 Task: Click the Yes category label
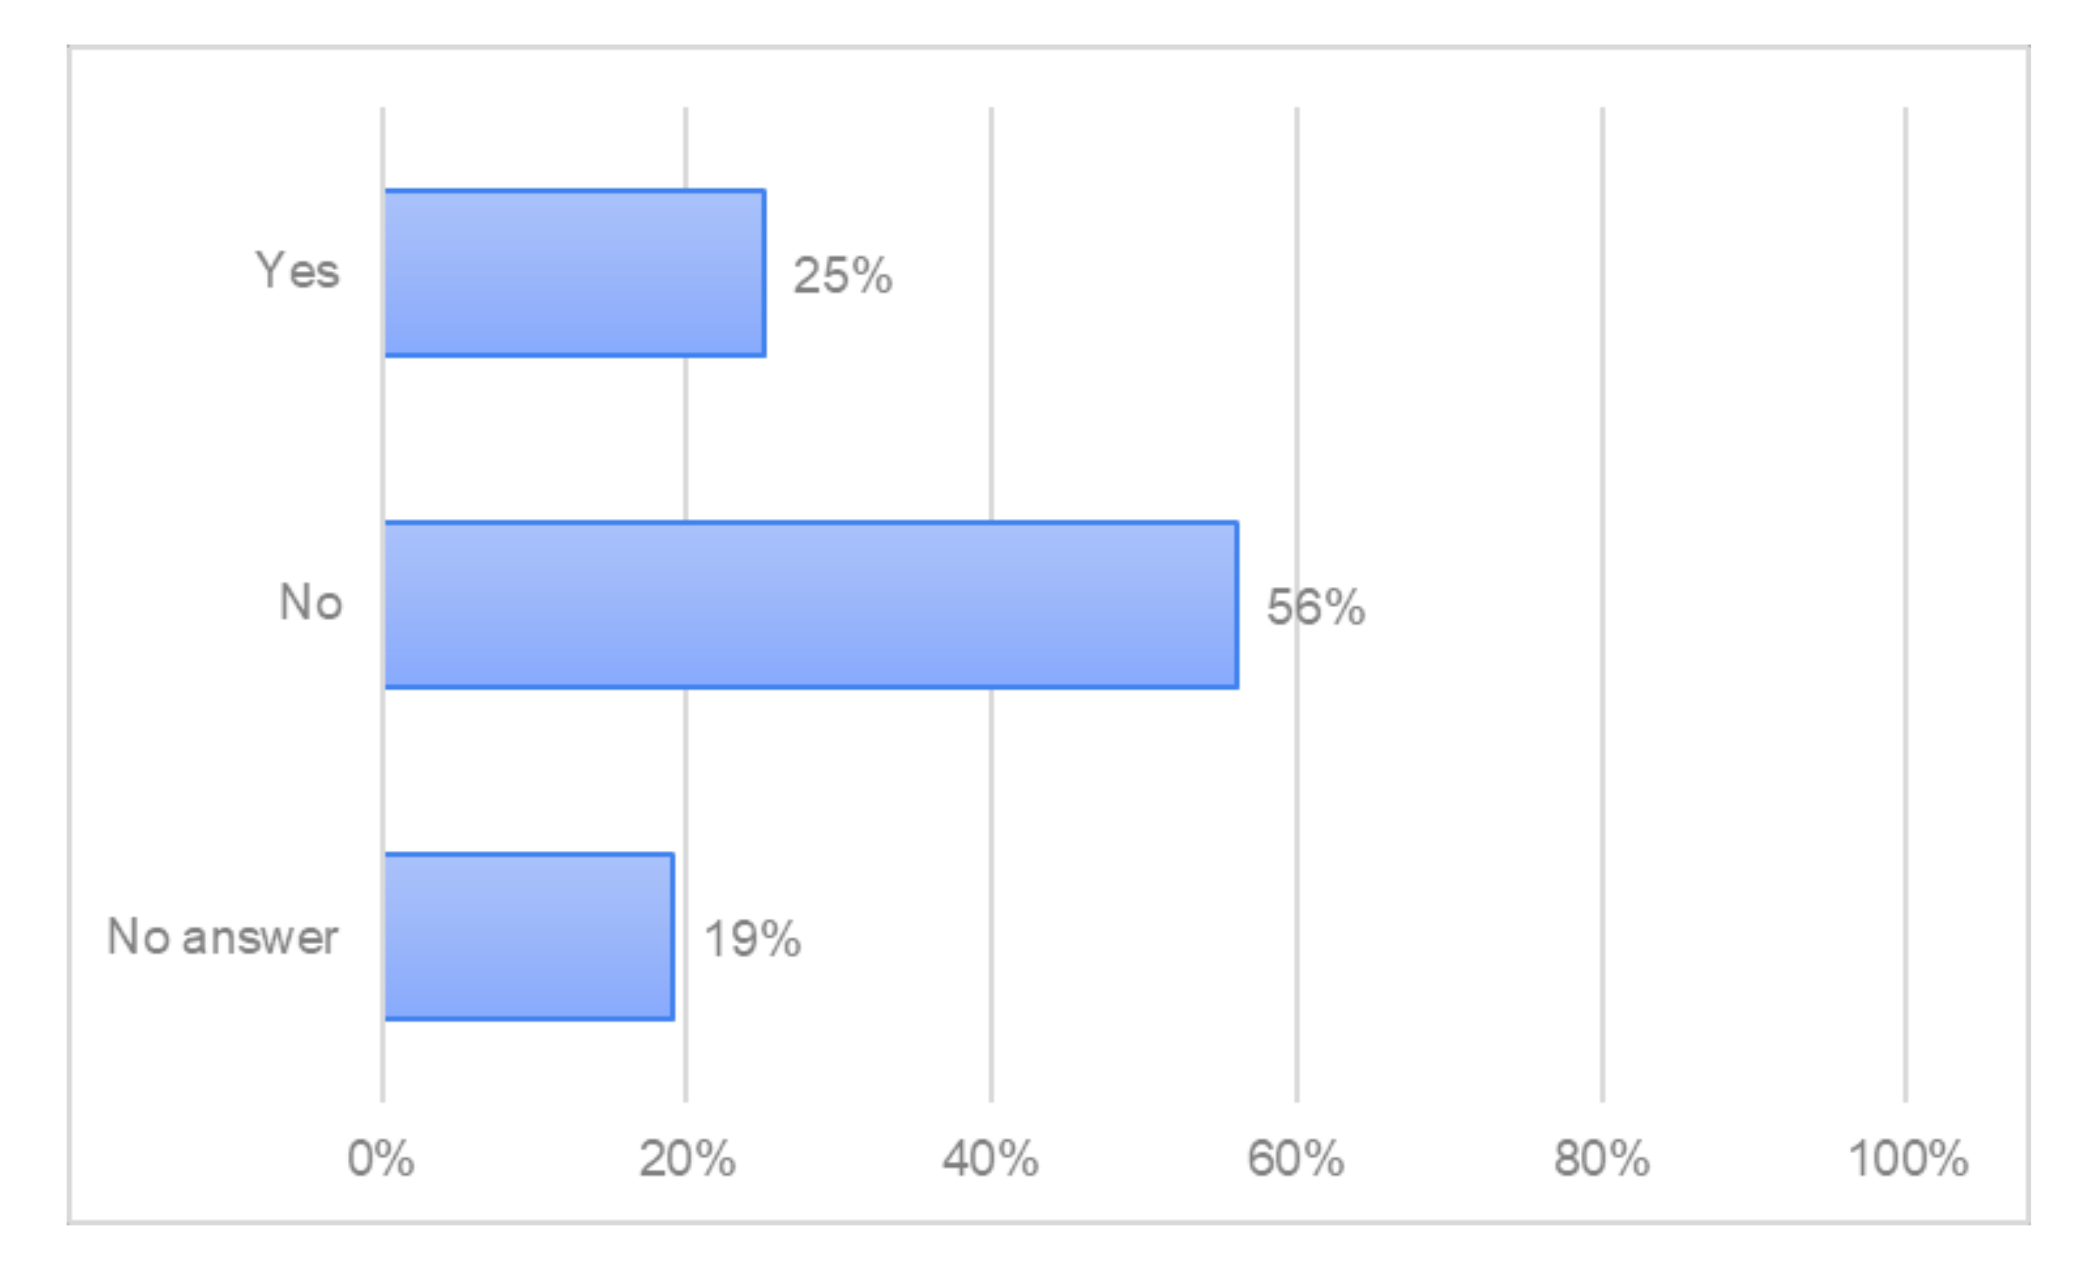click(297, 271)
